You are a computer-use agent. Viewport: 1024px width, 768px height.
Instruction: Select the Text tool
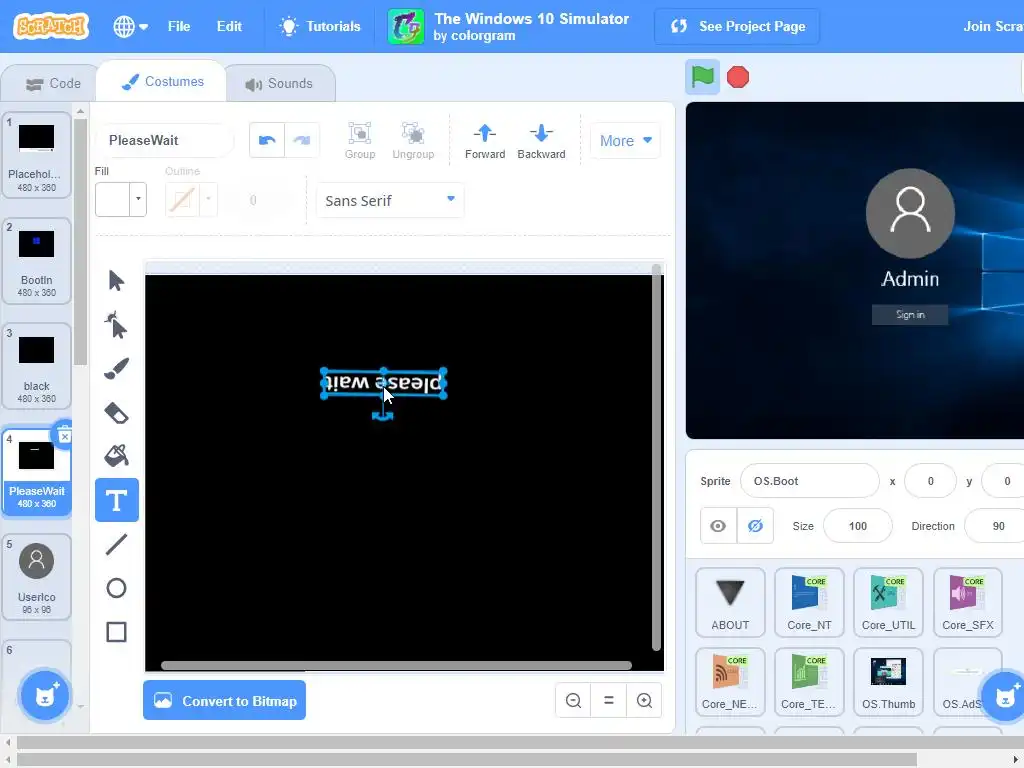tap(116, 500)
